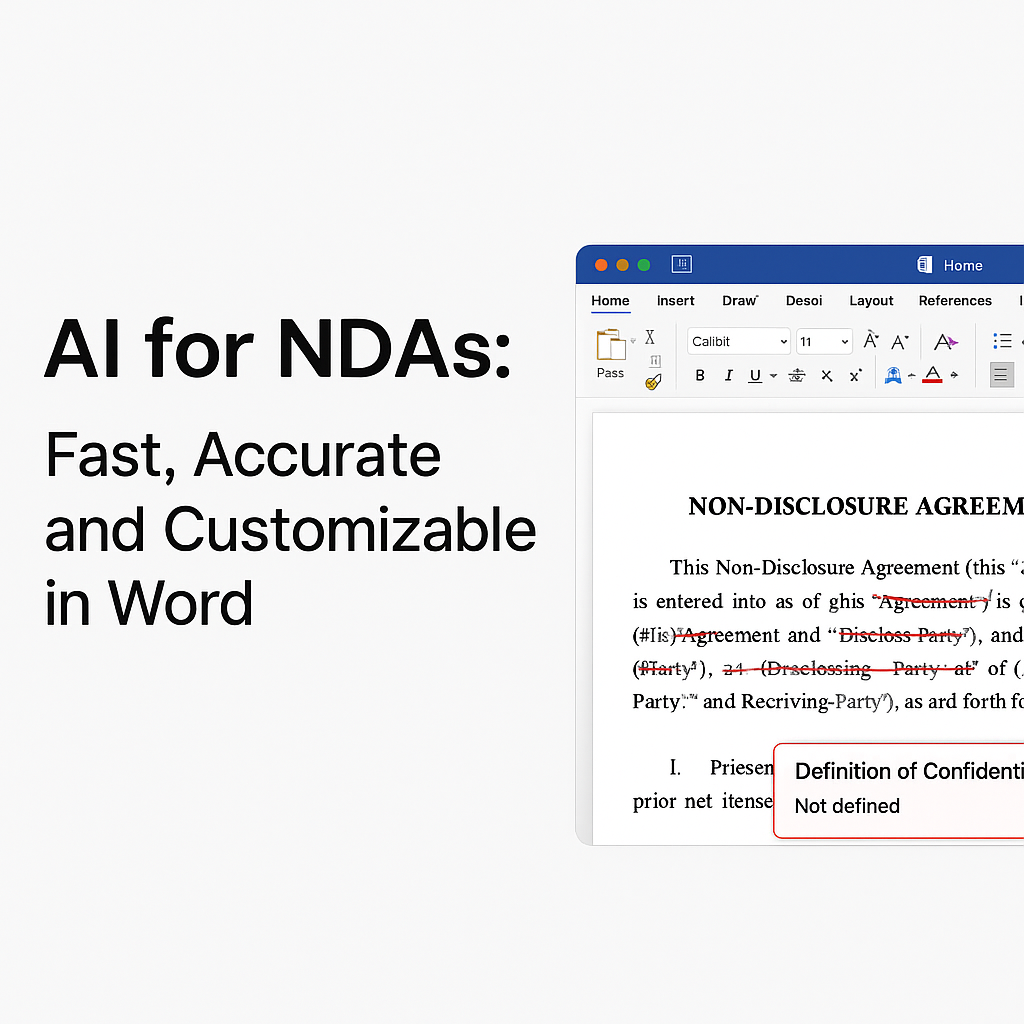The width and height of the screenshot is (1024, 1024).
Task: Toggle the align text button
Action: (1002, 375)
